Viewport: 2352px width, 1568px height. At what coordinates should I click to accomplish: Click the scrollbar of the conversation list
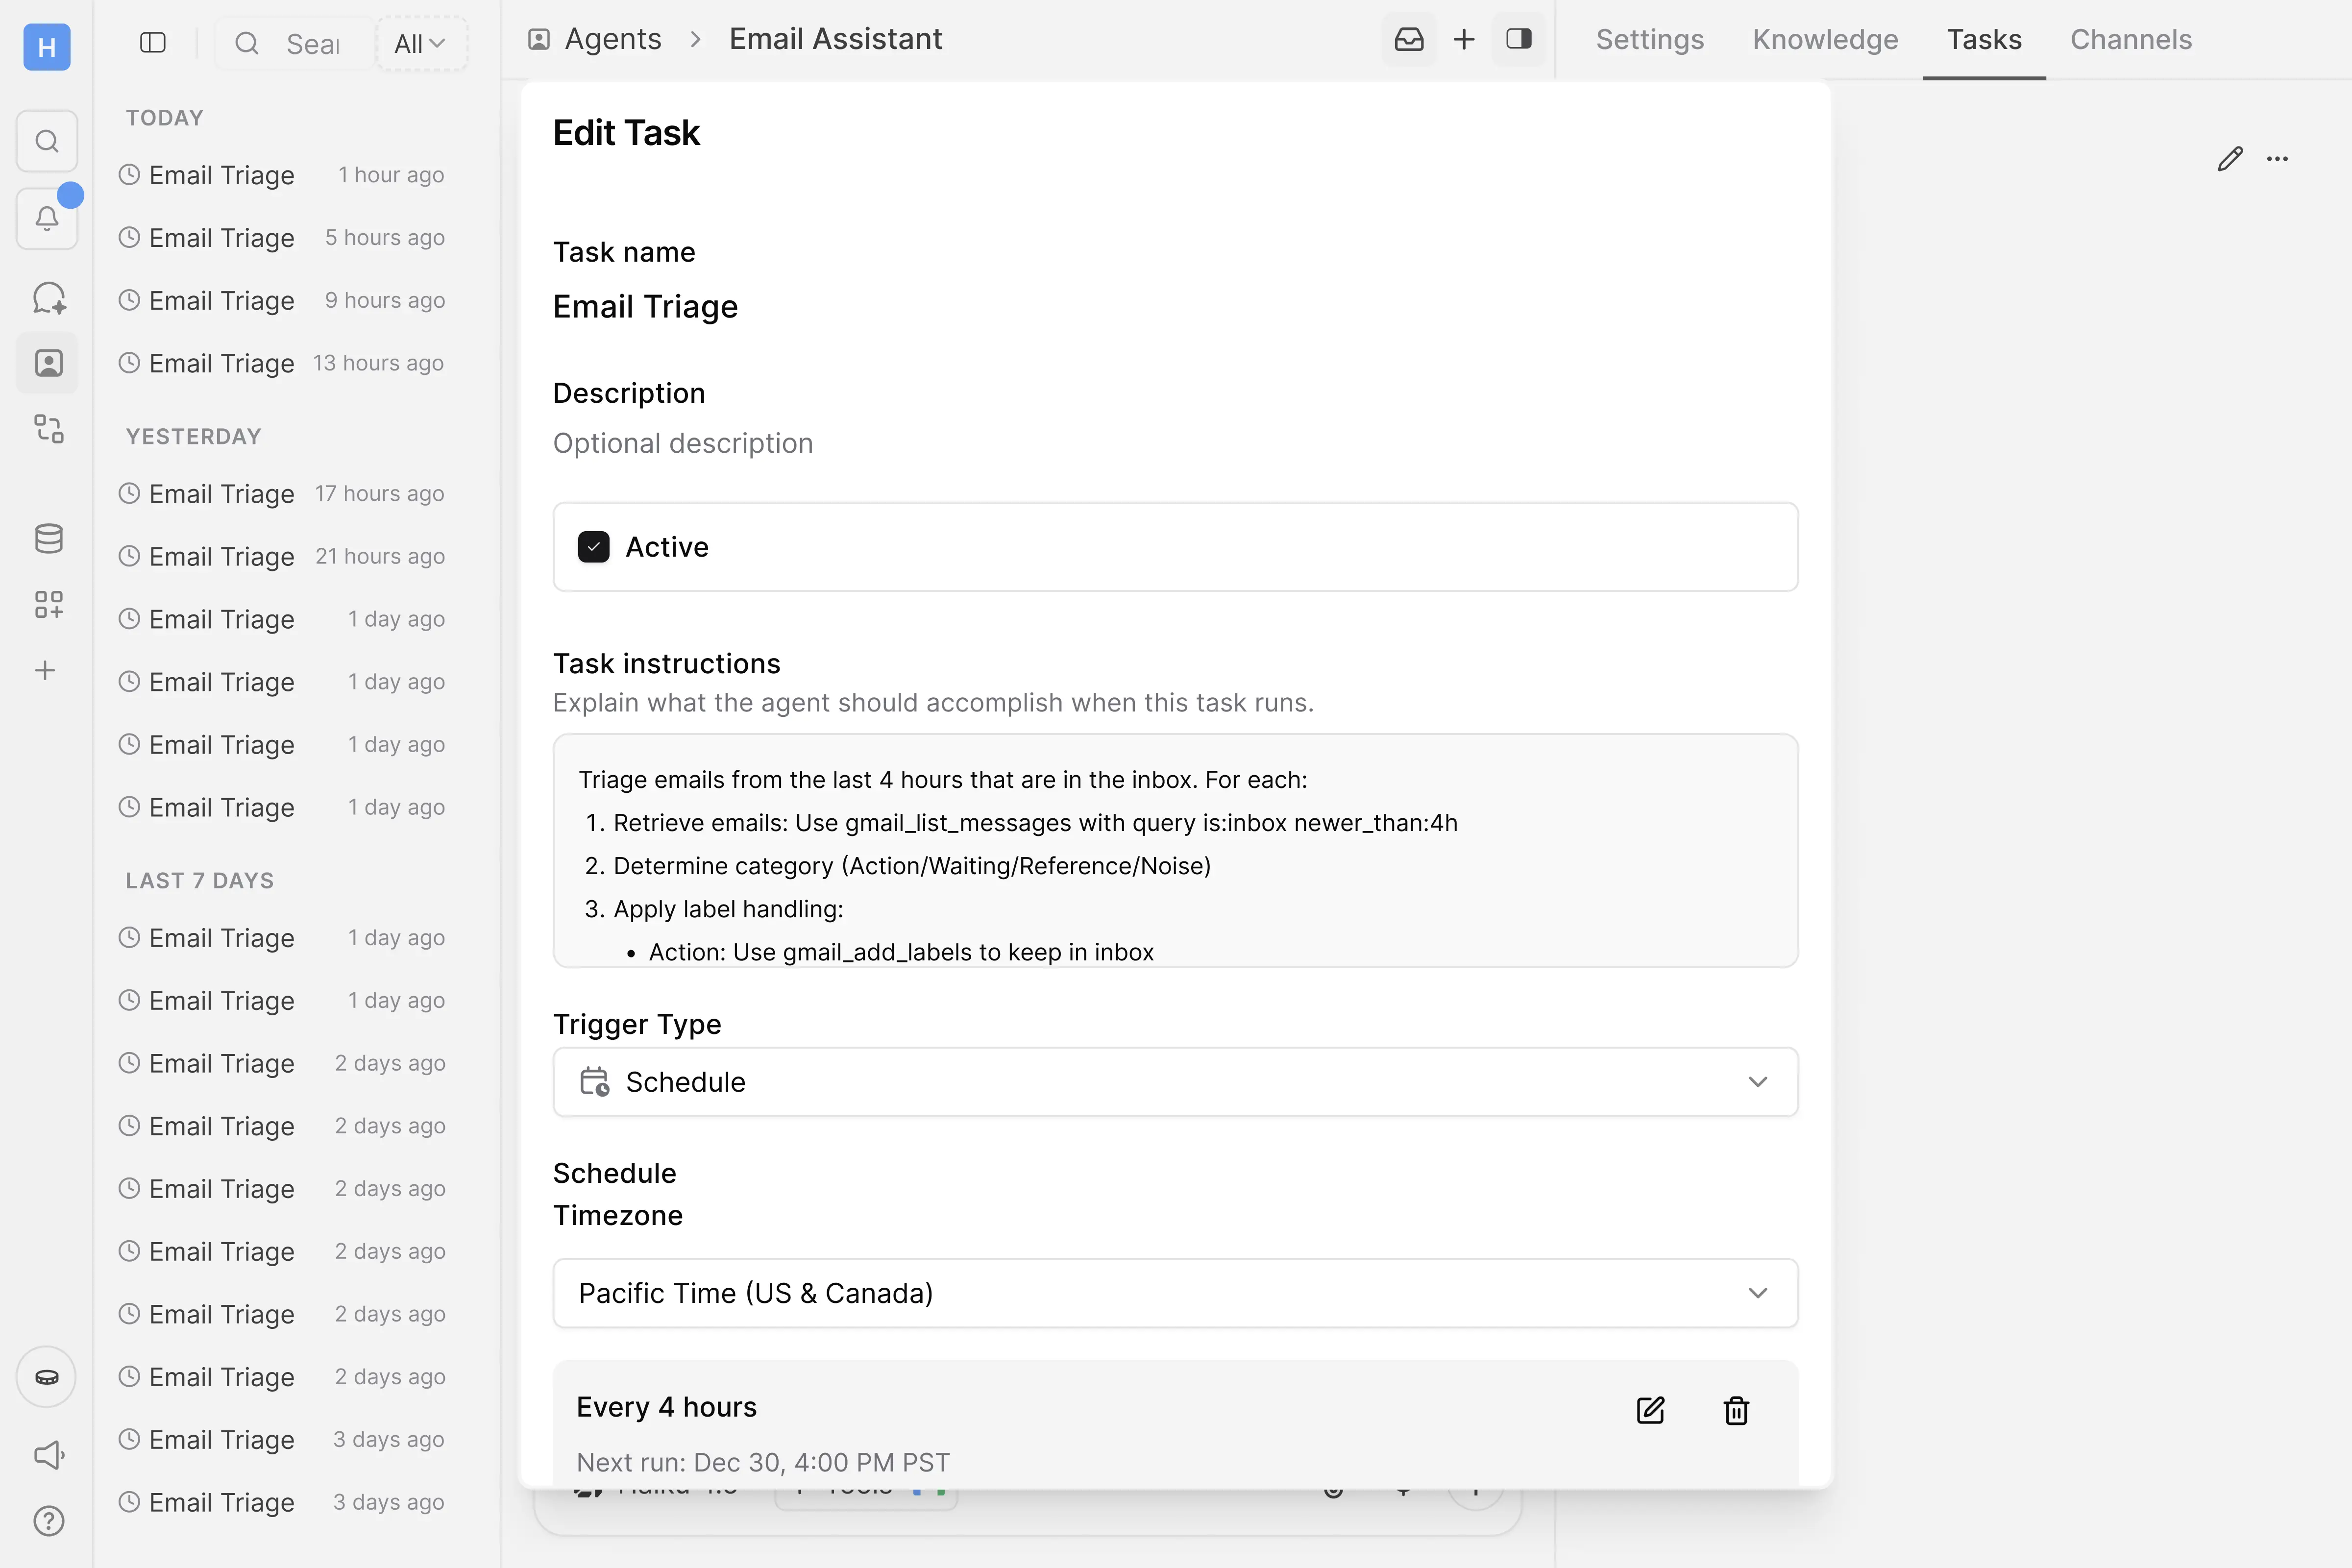pos(494,400)
